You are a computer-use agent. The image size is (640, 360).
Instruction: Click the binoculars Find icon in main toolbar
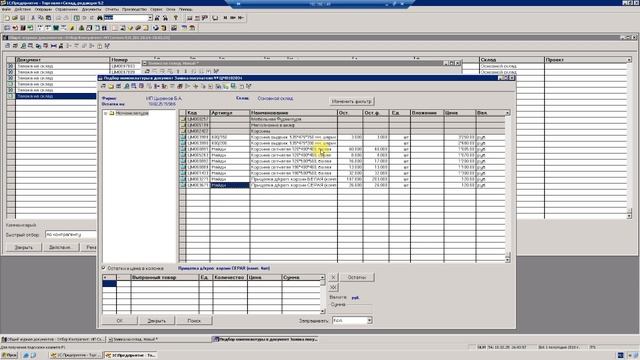(100, 18)
